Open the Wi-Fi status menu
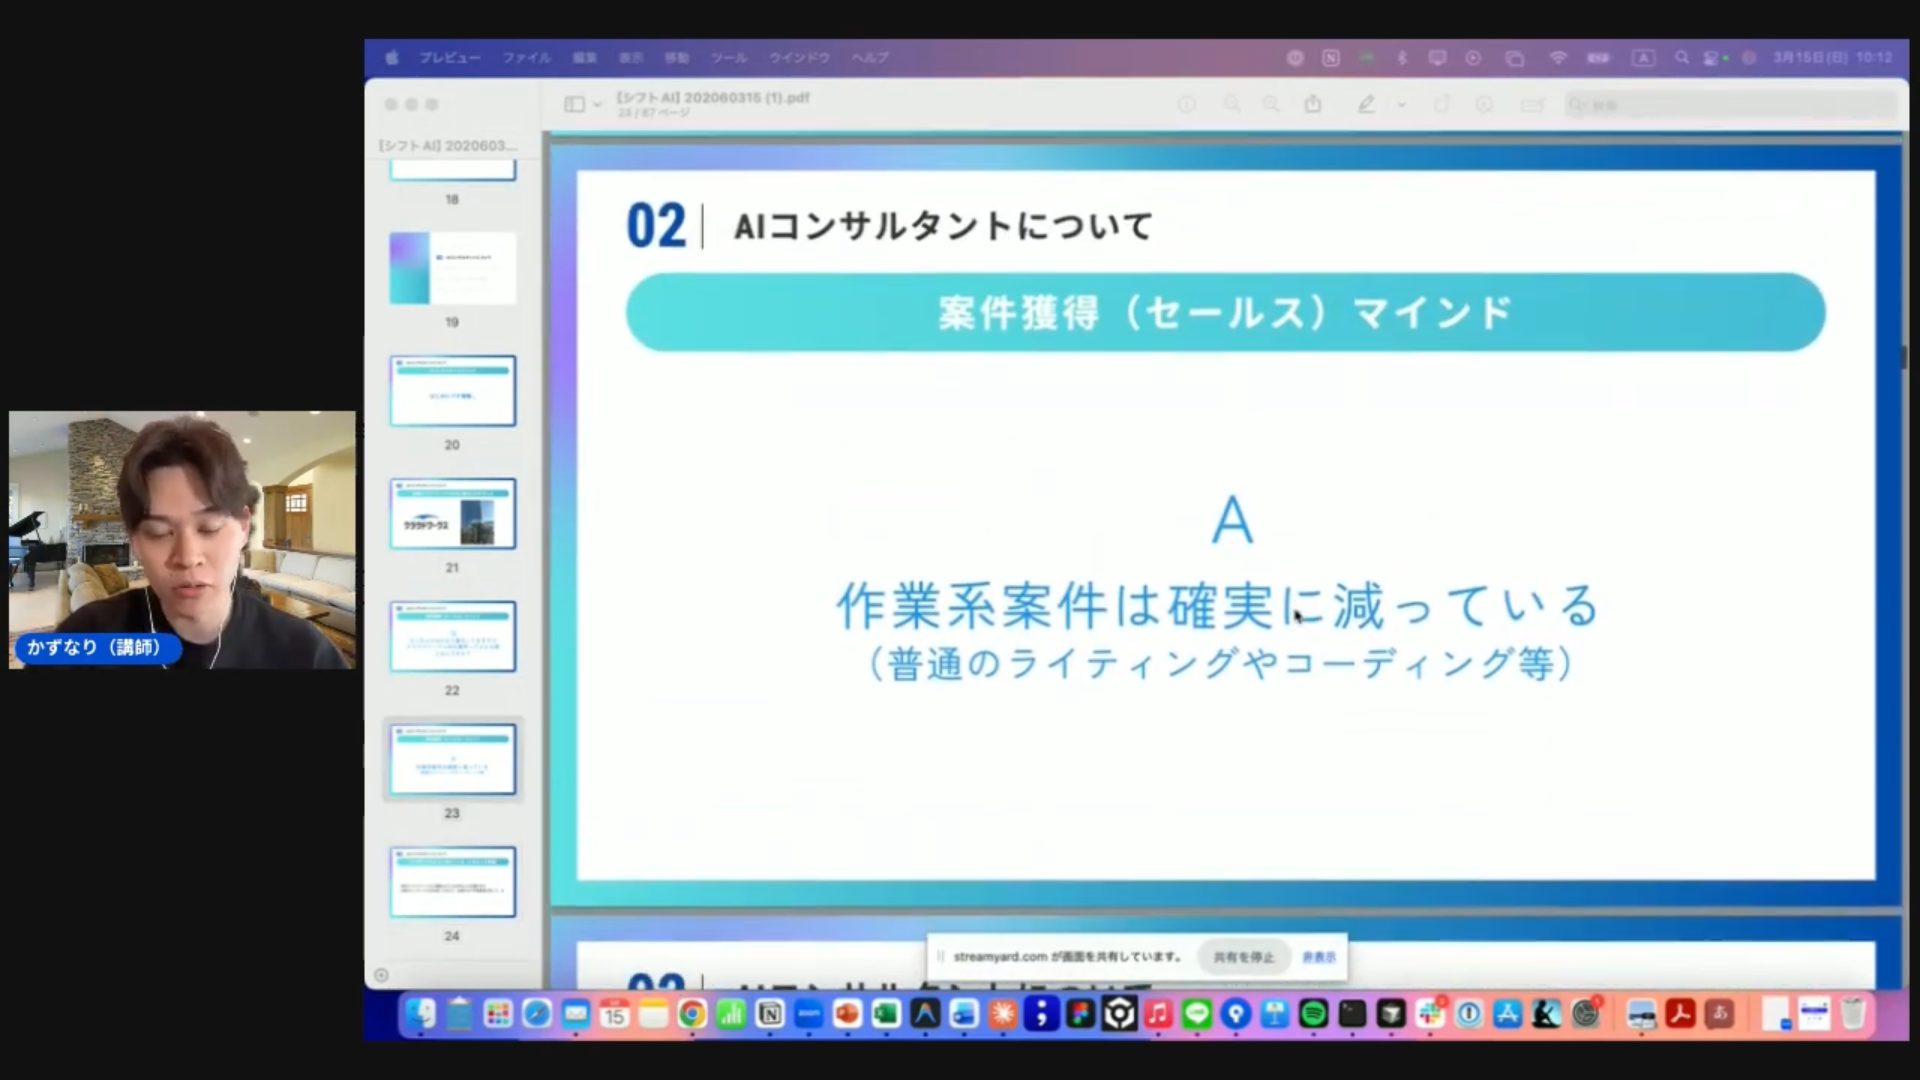The image size is (1920, 1080). (x=1558, y=58)
